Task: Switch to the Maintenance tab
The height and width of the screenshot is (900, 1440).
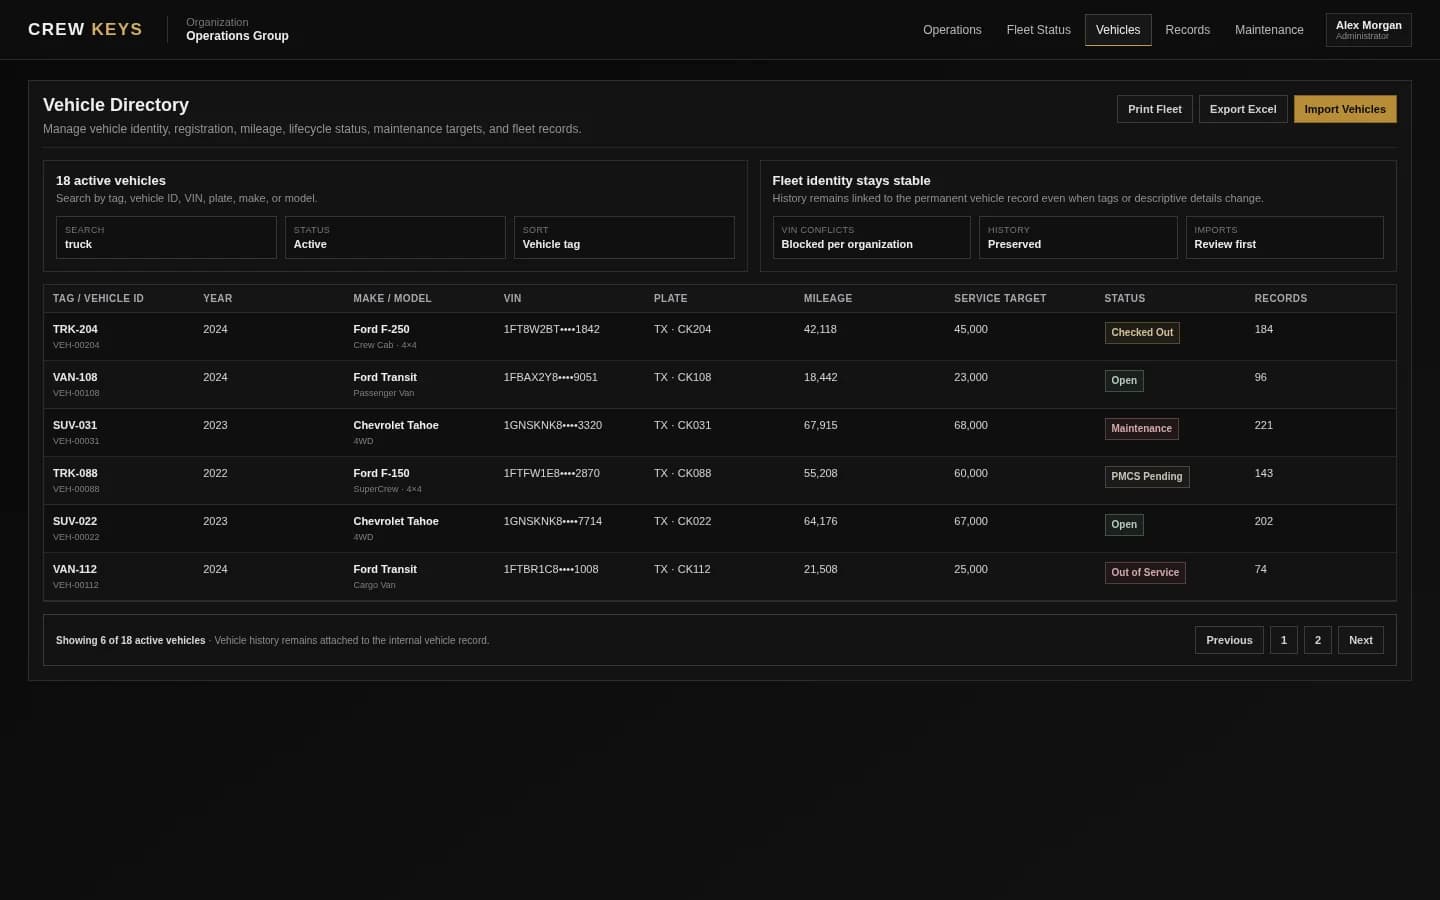Action: tap(1269, 30)
